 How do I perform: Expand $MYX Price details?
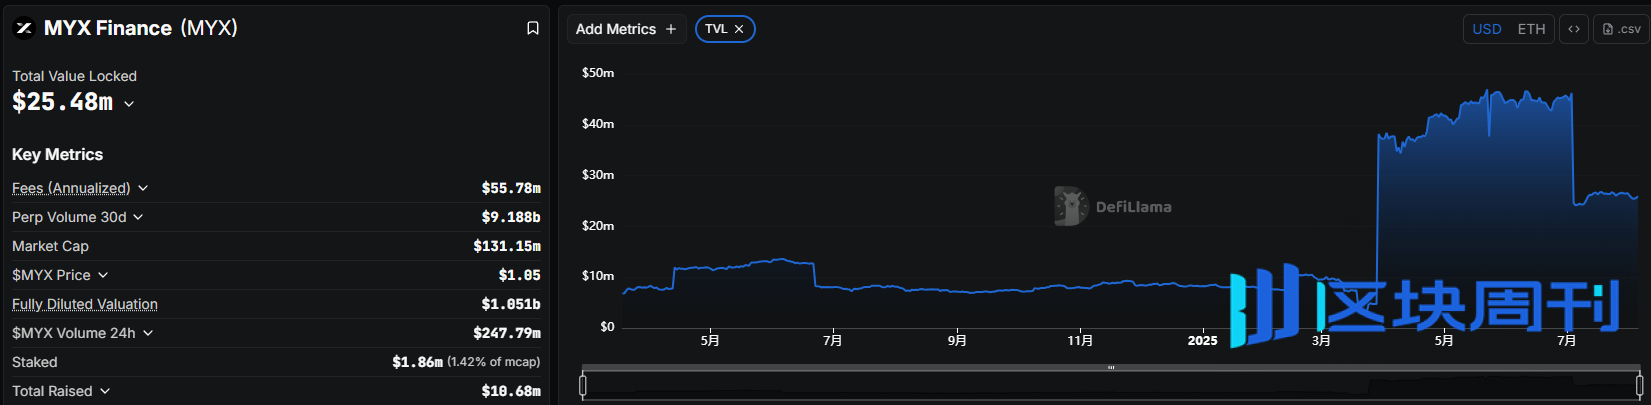pyautogui.click(x=103, y=275)
